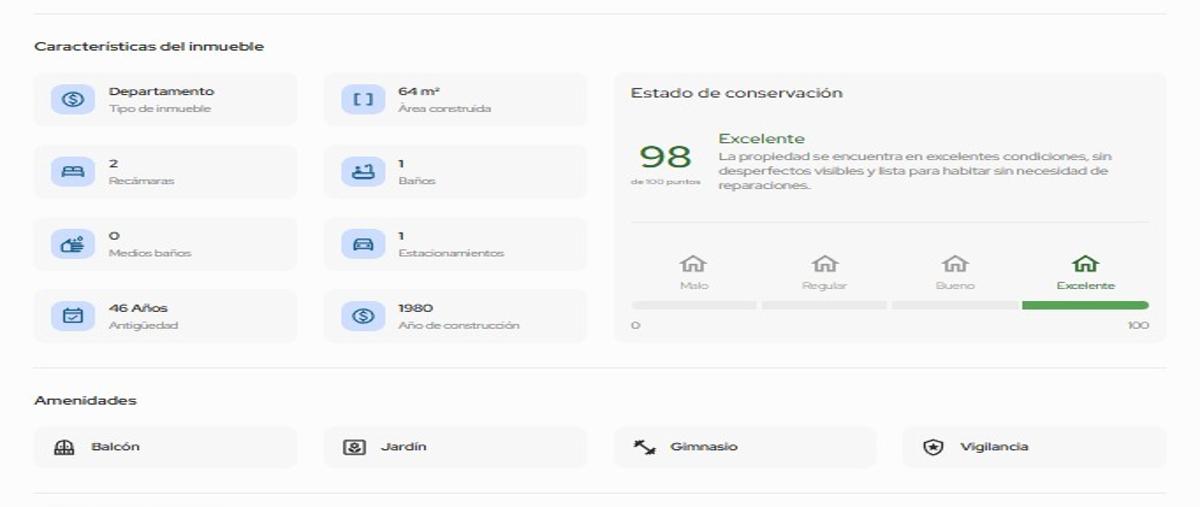Select the Malo house condition icon
This screenshot has height=507, width=1200.
pyautogui.click(x=693, y=264)
